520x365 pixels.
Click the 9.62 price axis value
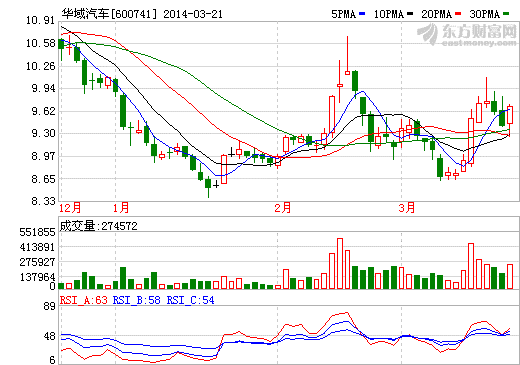43,111
